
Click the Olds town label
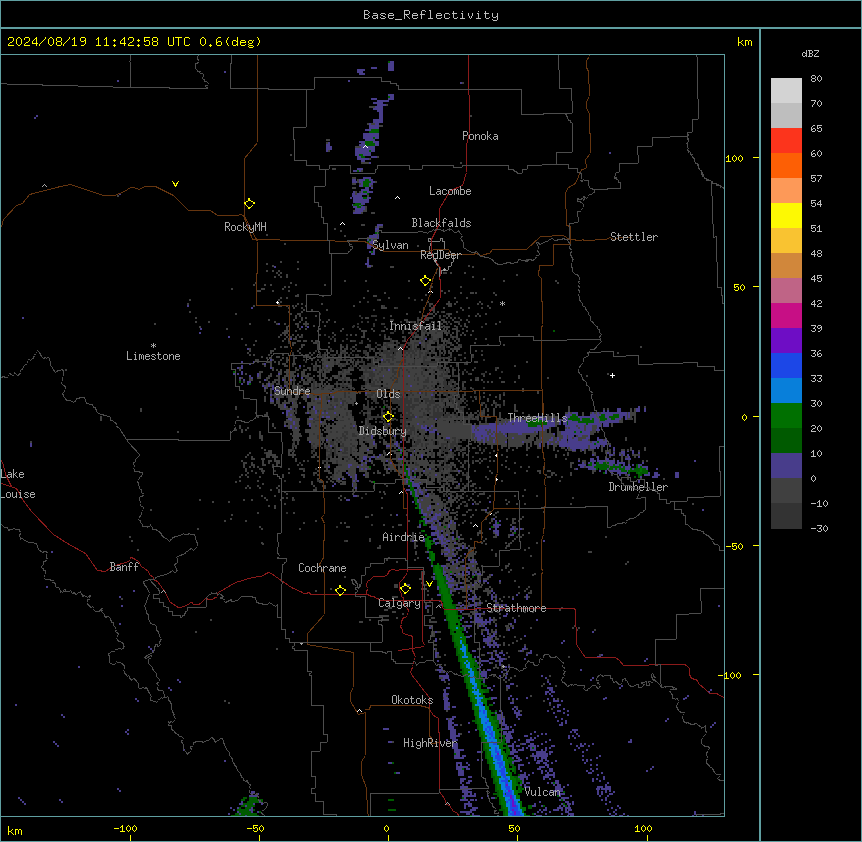388,394
